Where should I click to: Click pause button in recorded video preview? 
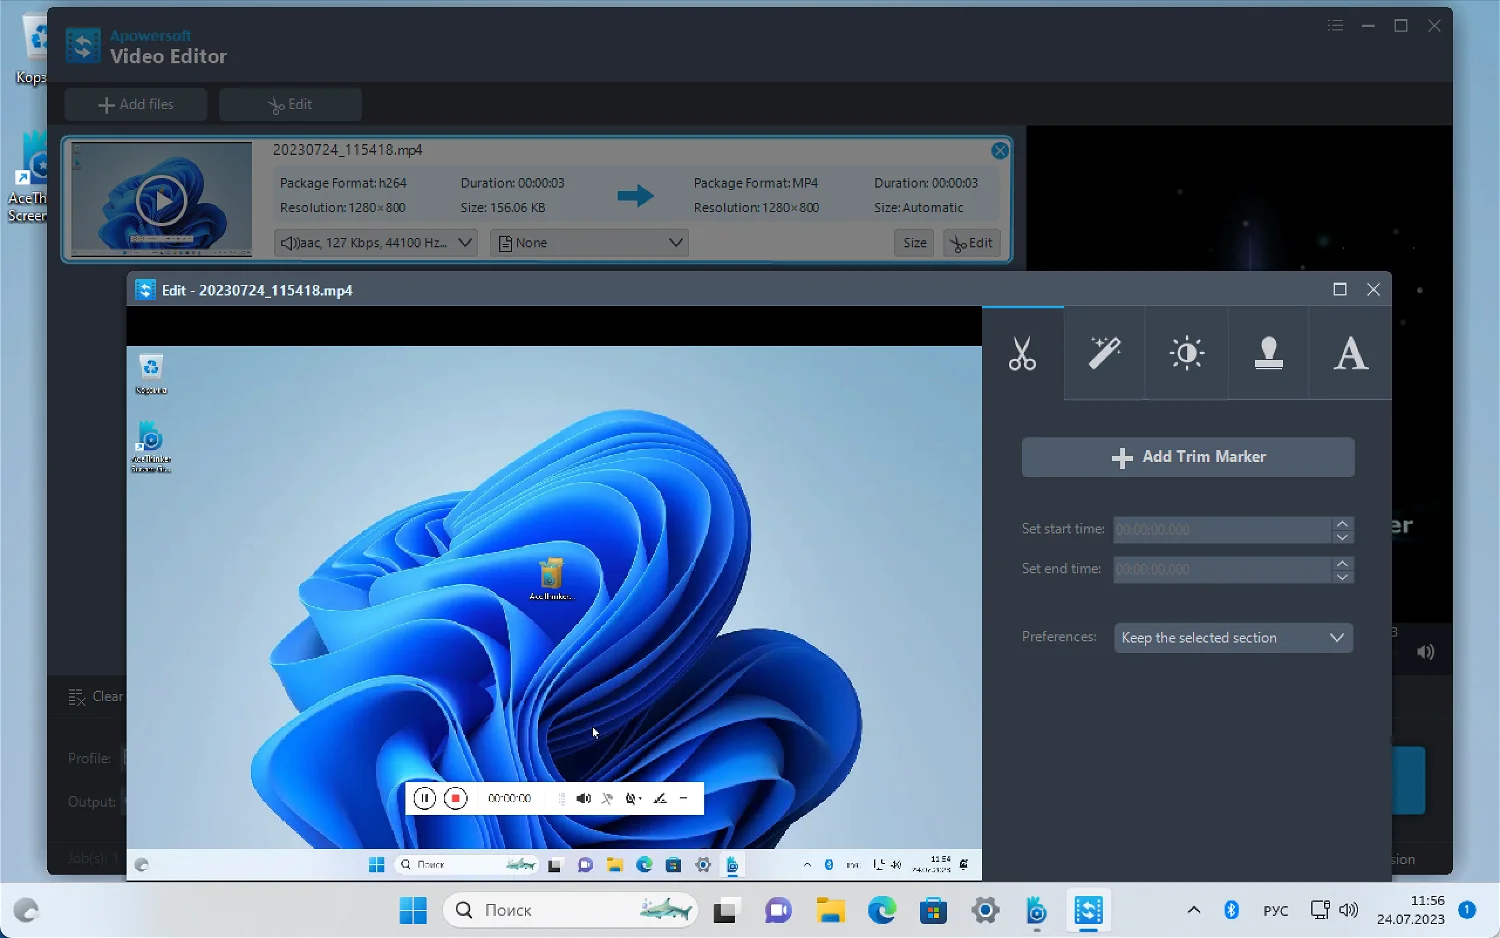pyautogui.click(x=424, y=798)
